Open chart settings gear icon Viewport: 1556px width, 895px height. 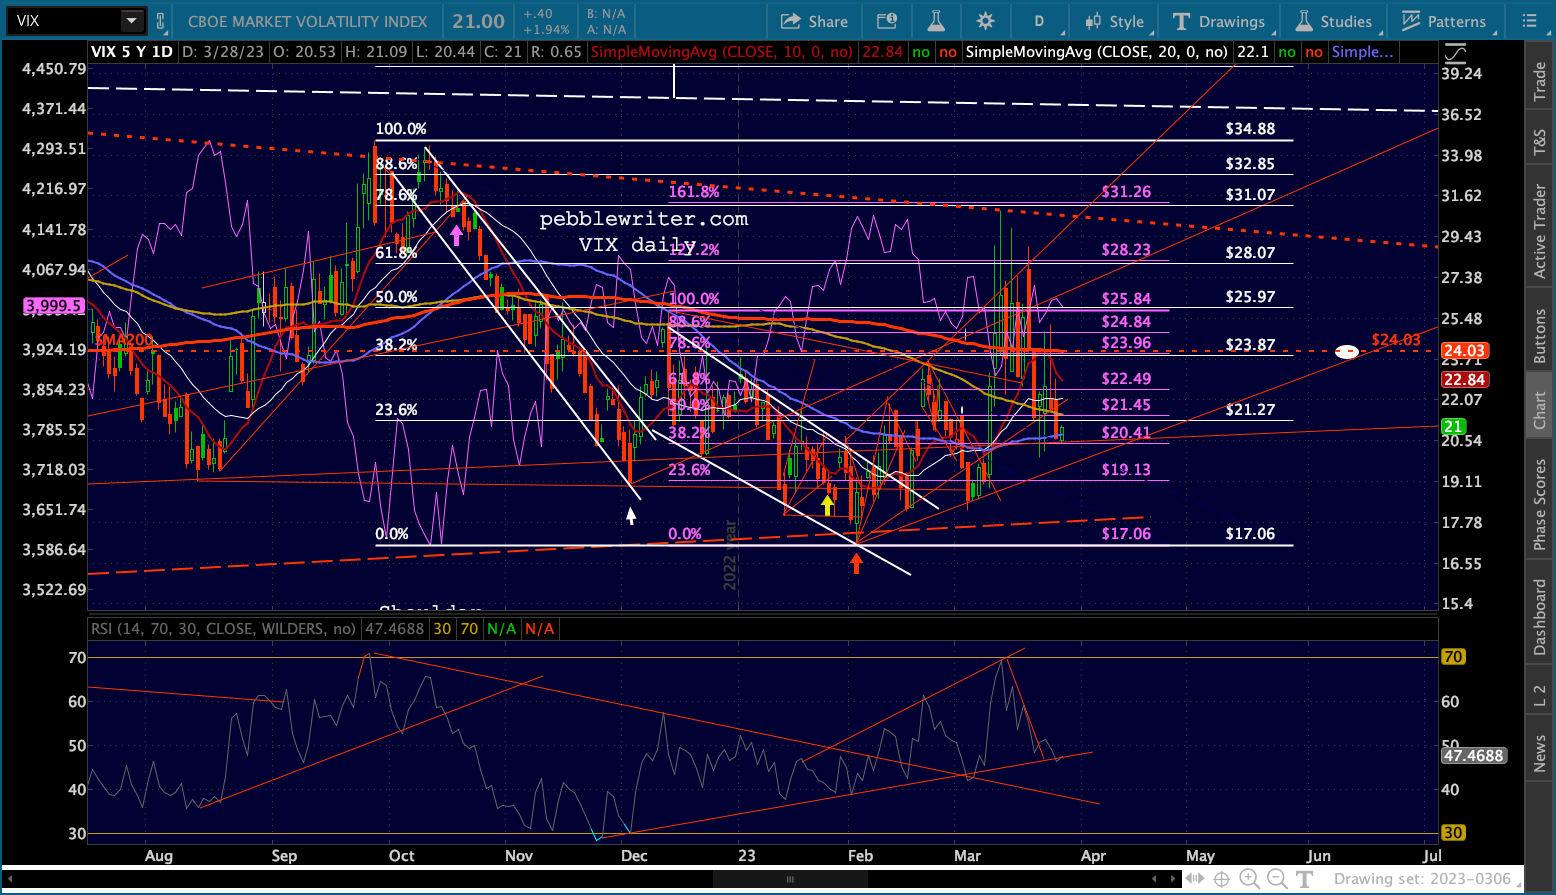coord(986,21)
